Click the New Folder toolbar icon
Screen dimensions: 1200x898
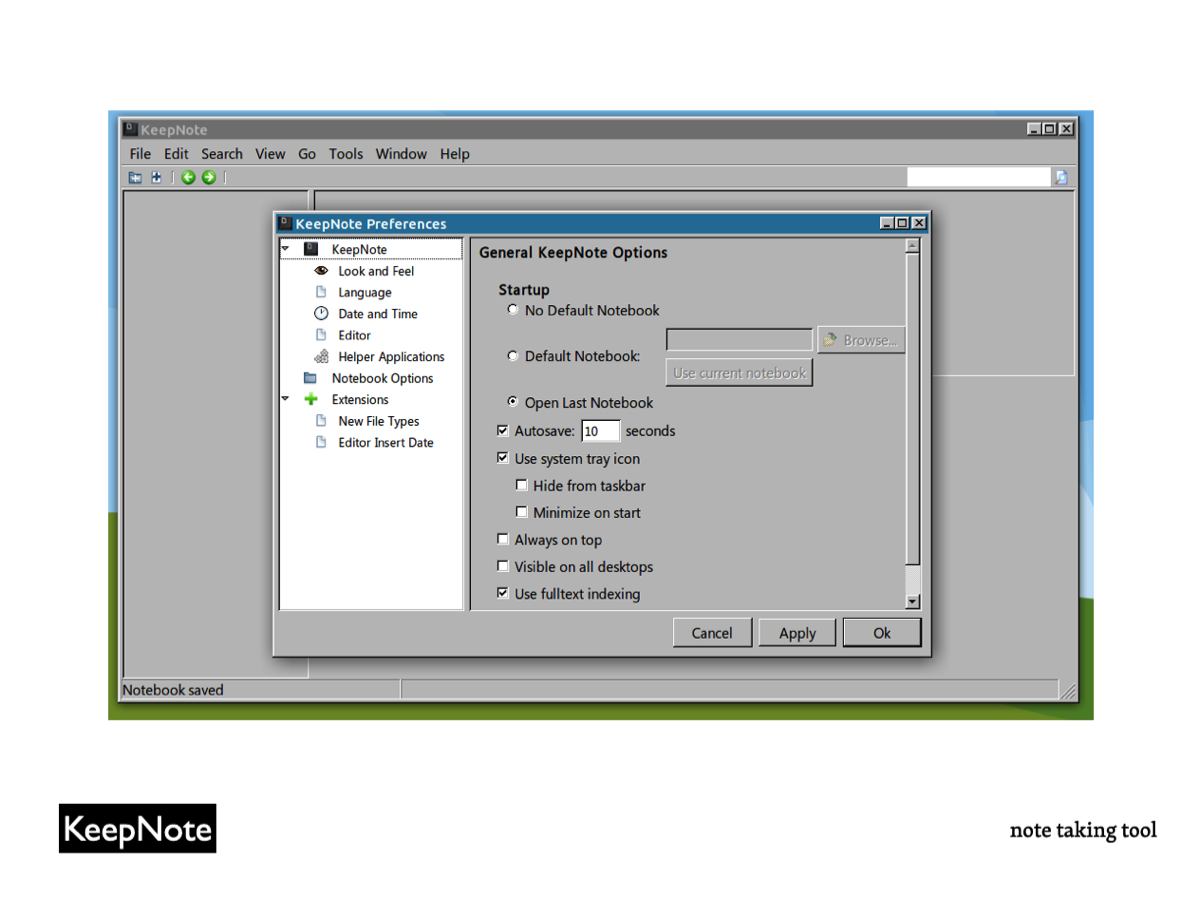[x=135, y=178]
